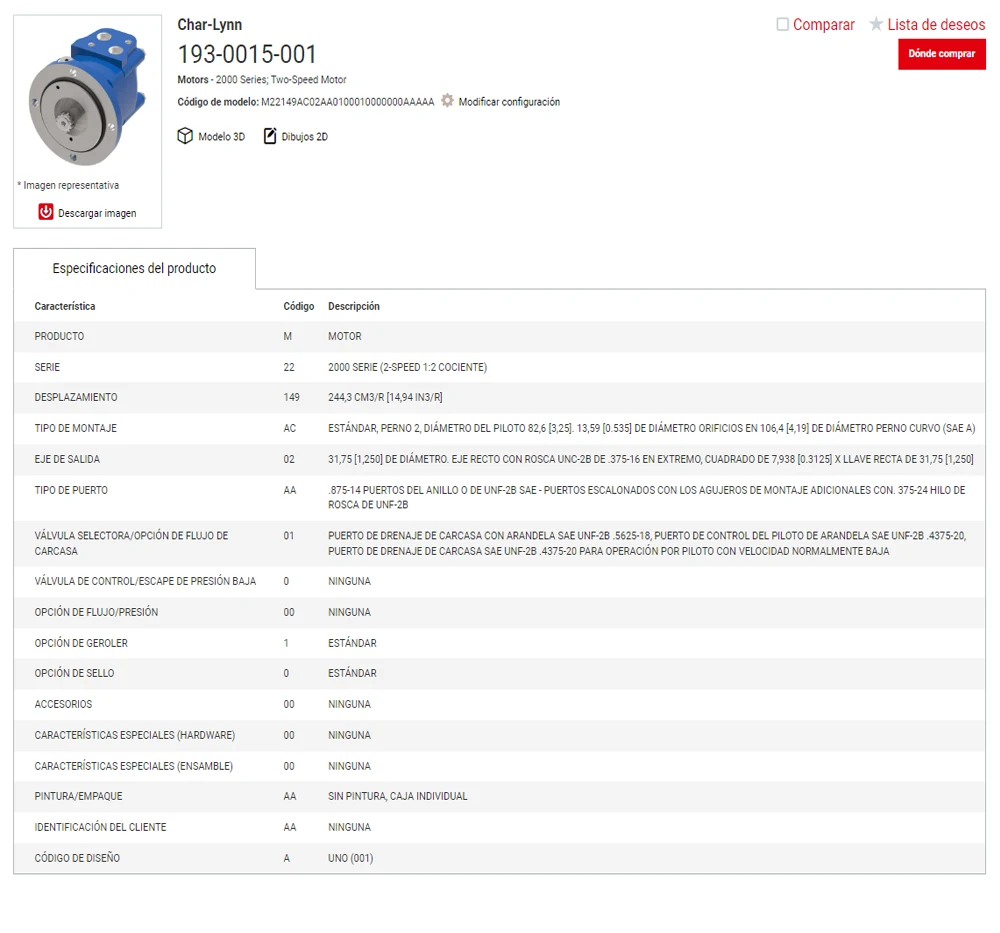Image resolution: width=1000 pixels, height=933 pixels.
Task: Click the 3D cube icon for Modelo 3D
Action: [185, 136]
